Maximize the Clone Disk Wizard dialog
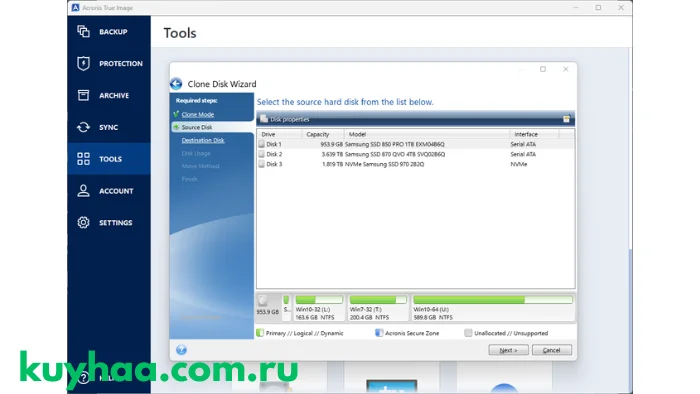700x394 pixels. click(x=543, y=69)
